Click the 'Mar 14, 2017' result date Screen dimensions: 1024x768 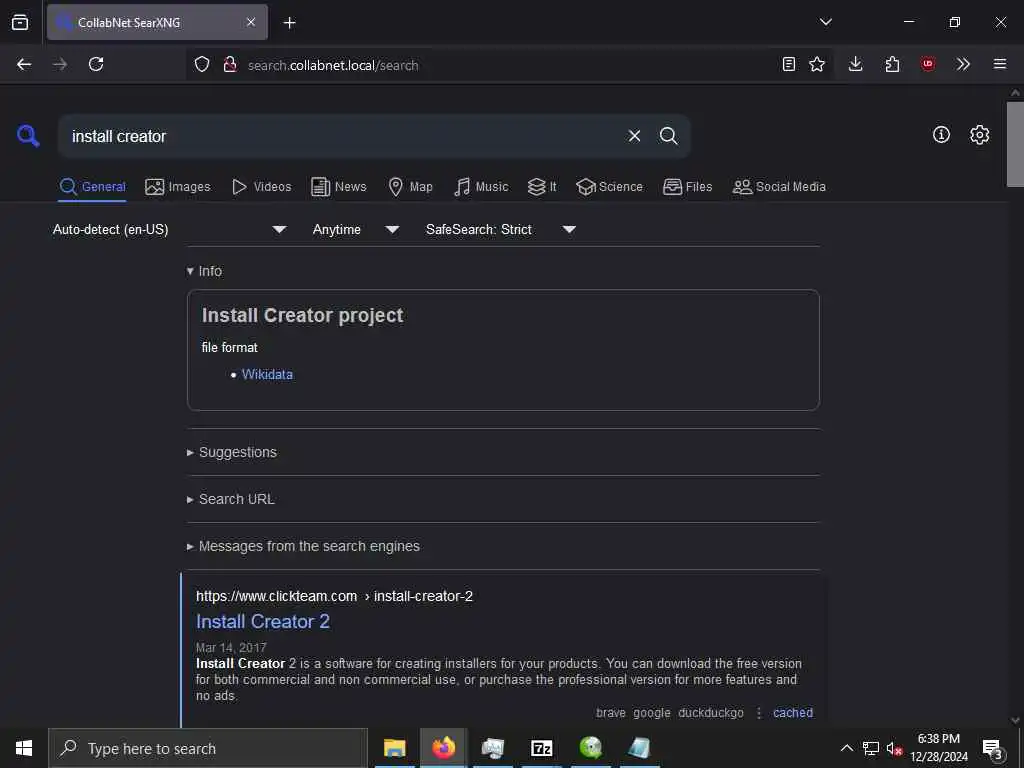pos(231,647)
